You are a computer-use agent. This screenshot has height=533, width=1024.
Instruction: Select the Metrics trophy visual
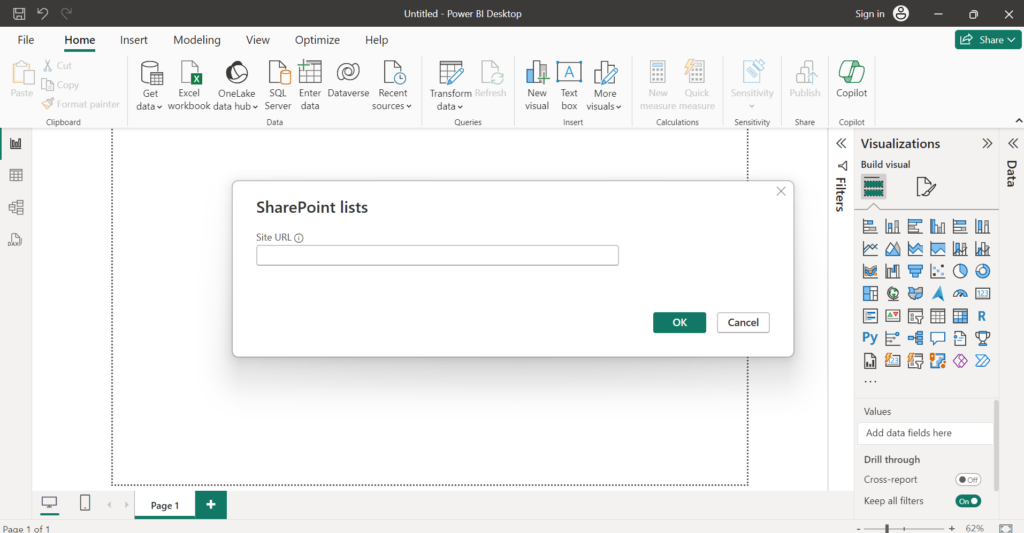(x=982, y=338)
